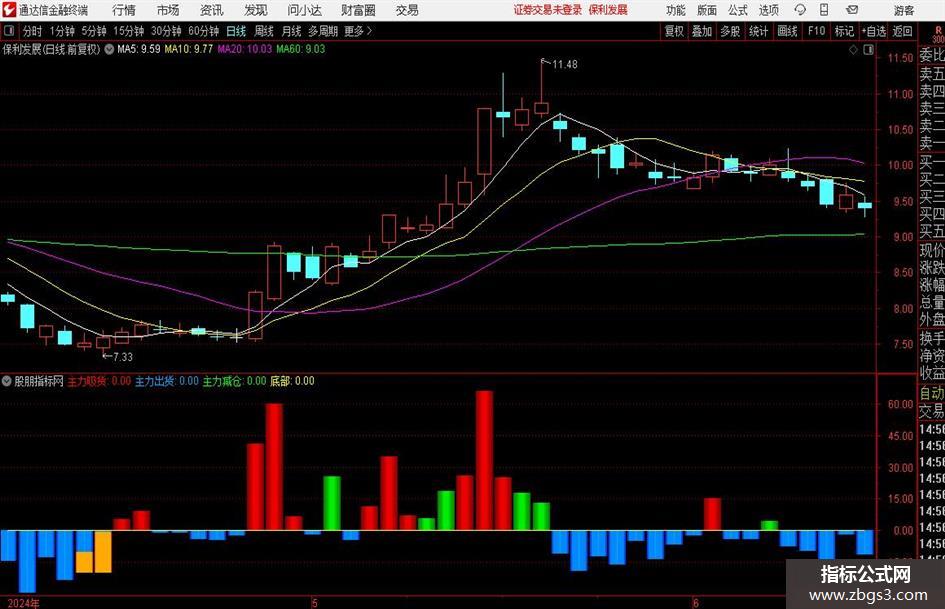
Task: Switch to 1分钟 period
Action: click(x=62, y=31)
